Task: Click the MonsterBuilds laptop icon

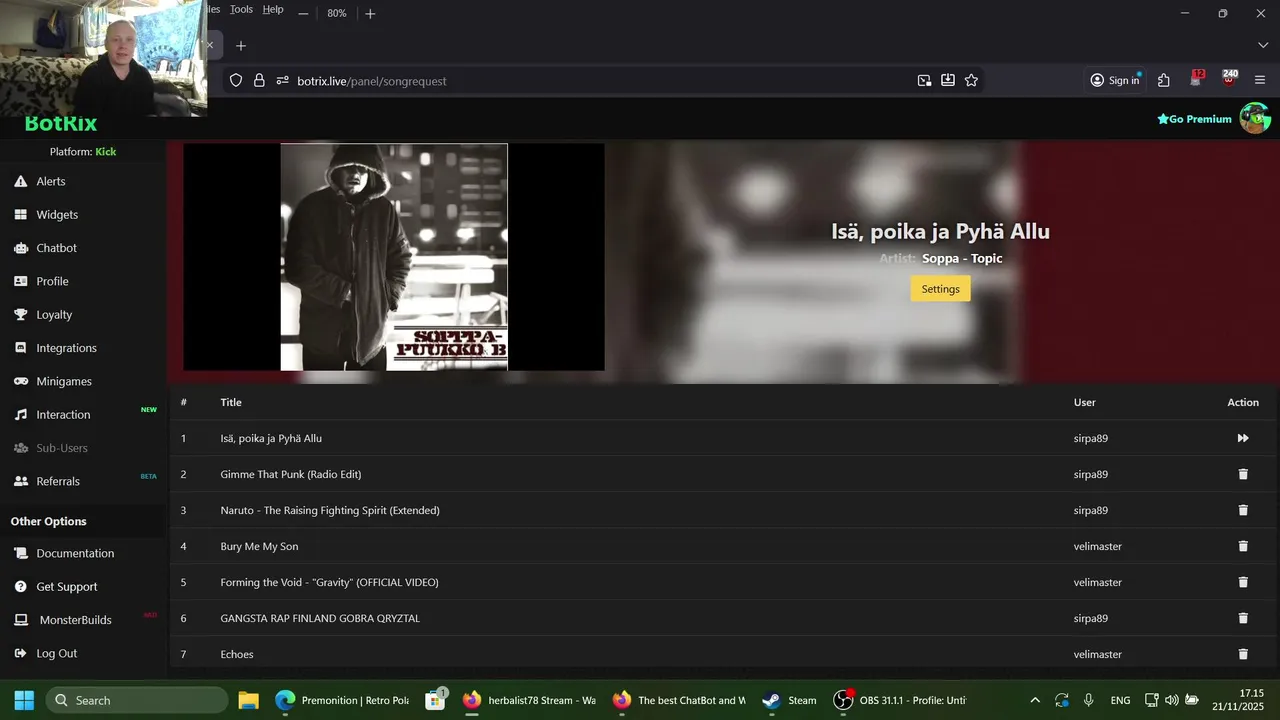Action: 20,620
